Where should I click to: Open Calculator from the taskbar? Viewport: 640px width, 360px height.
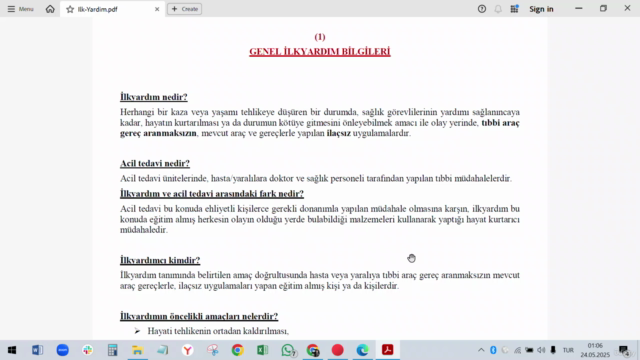113,350
